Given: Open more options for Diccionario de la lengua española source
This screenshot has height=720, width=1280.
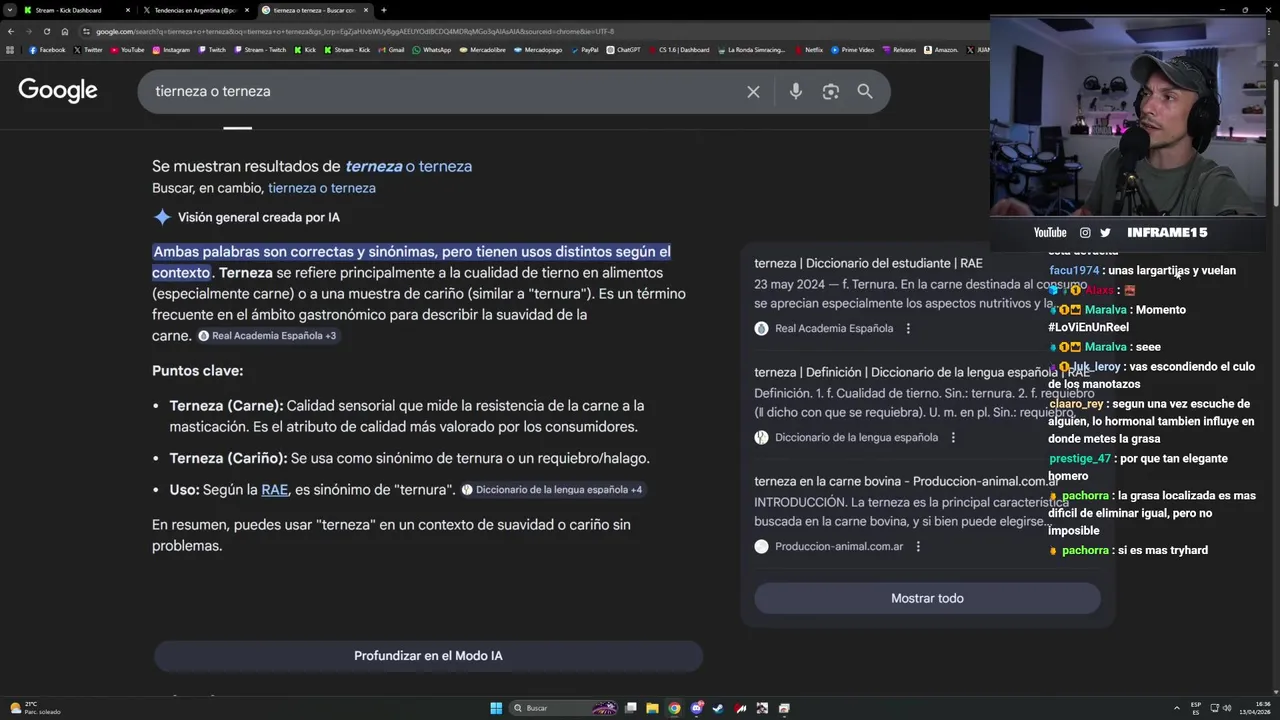Looking at the screenshot, I should (953, 437).
